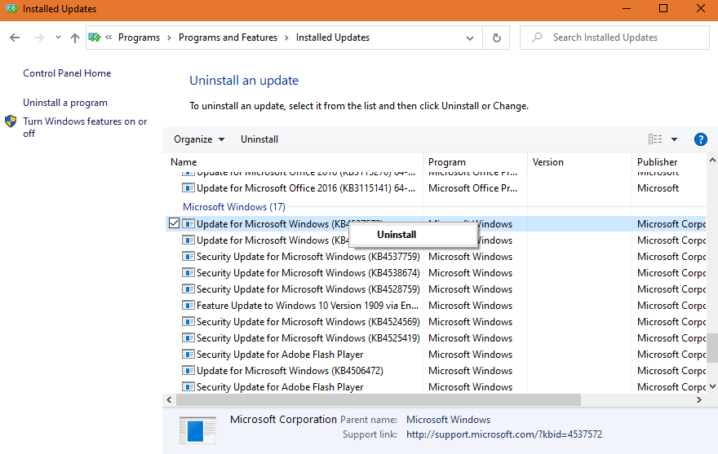The image size is (718, 454).
Task: Click the Search Installed Updates field
Action: pos(615,38)
